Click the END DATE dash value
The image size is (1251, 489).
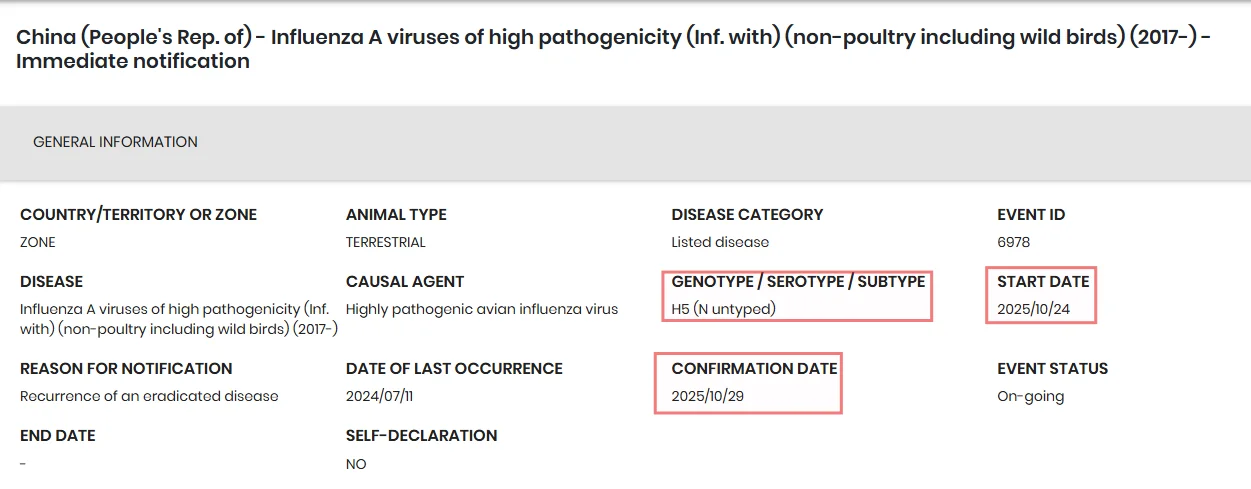23,464
